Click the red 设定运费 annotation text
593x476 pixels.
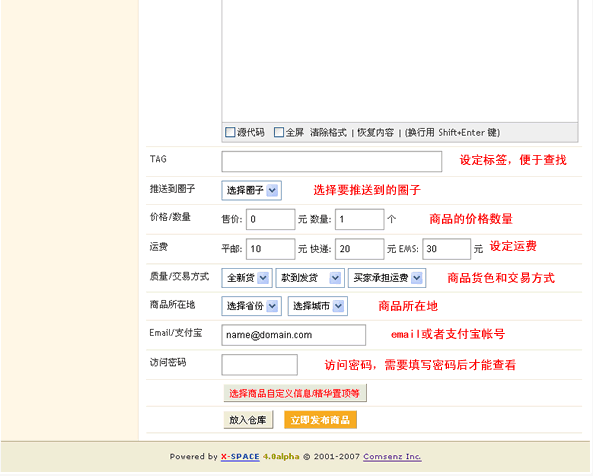513,246
